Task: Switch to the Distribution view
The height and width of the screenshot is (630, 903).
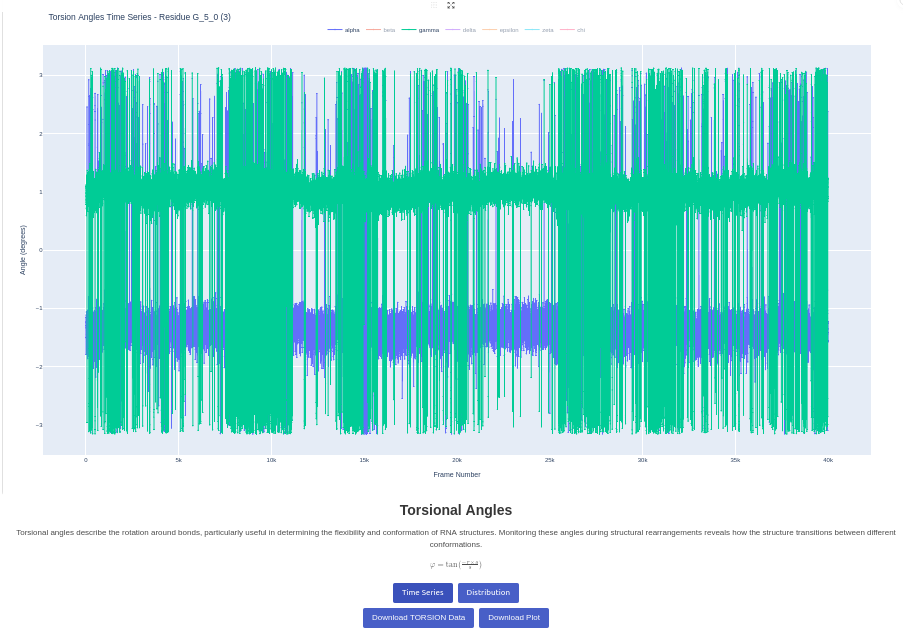Action: pyautogui.click(x=488, y=593)
